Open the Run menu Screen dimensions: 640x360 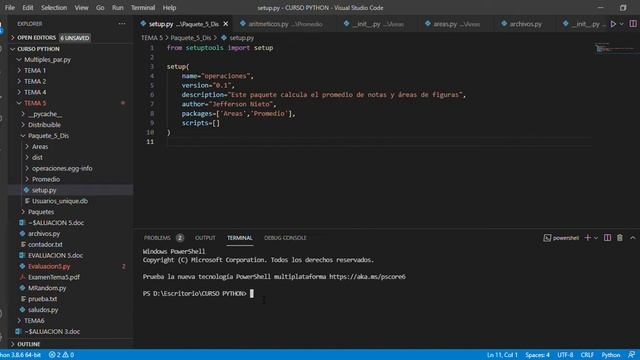[118, 8]
